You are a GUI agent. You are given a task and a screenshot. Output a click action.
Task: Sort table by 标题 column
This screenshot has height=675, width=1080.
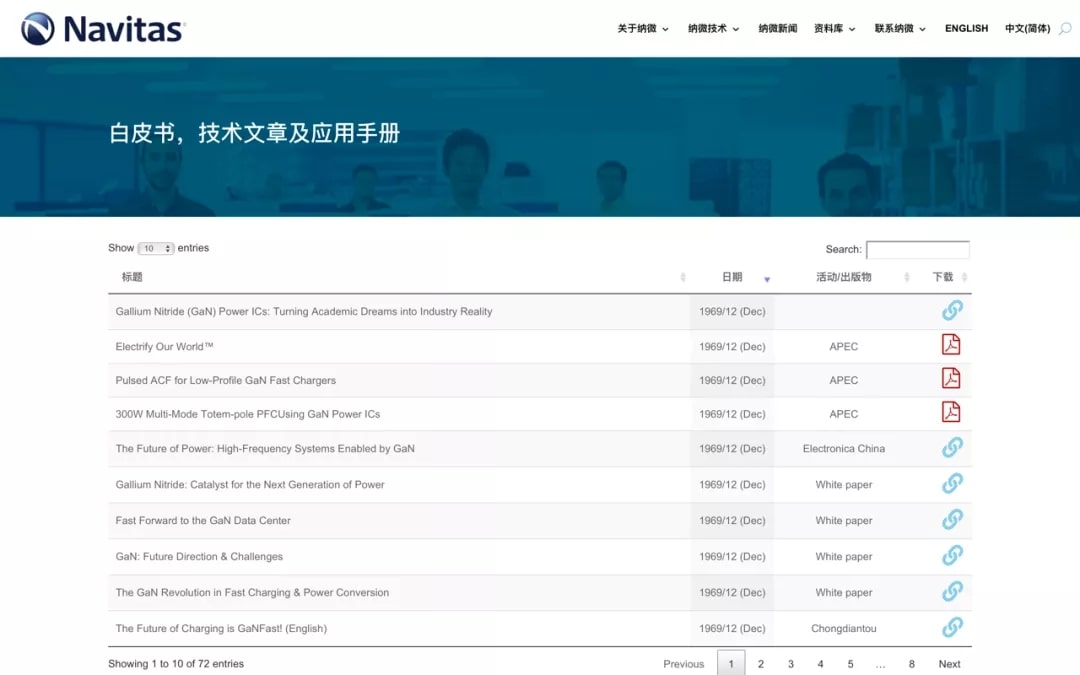click(133, 277)
